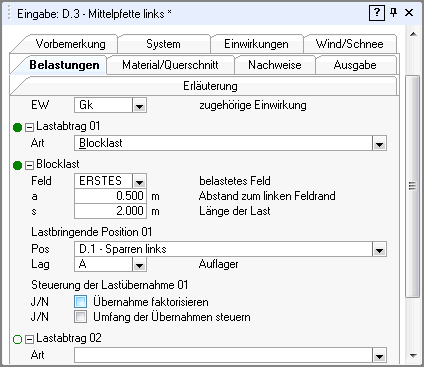Open the EW dropdown showing Gk
This screenshot has height=367, width=424.
(139, 106)
